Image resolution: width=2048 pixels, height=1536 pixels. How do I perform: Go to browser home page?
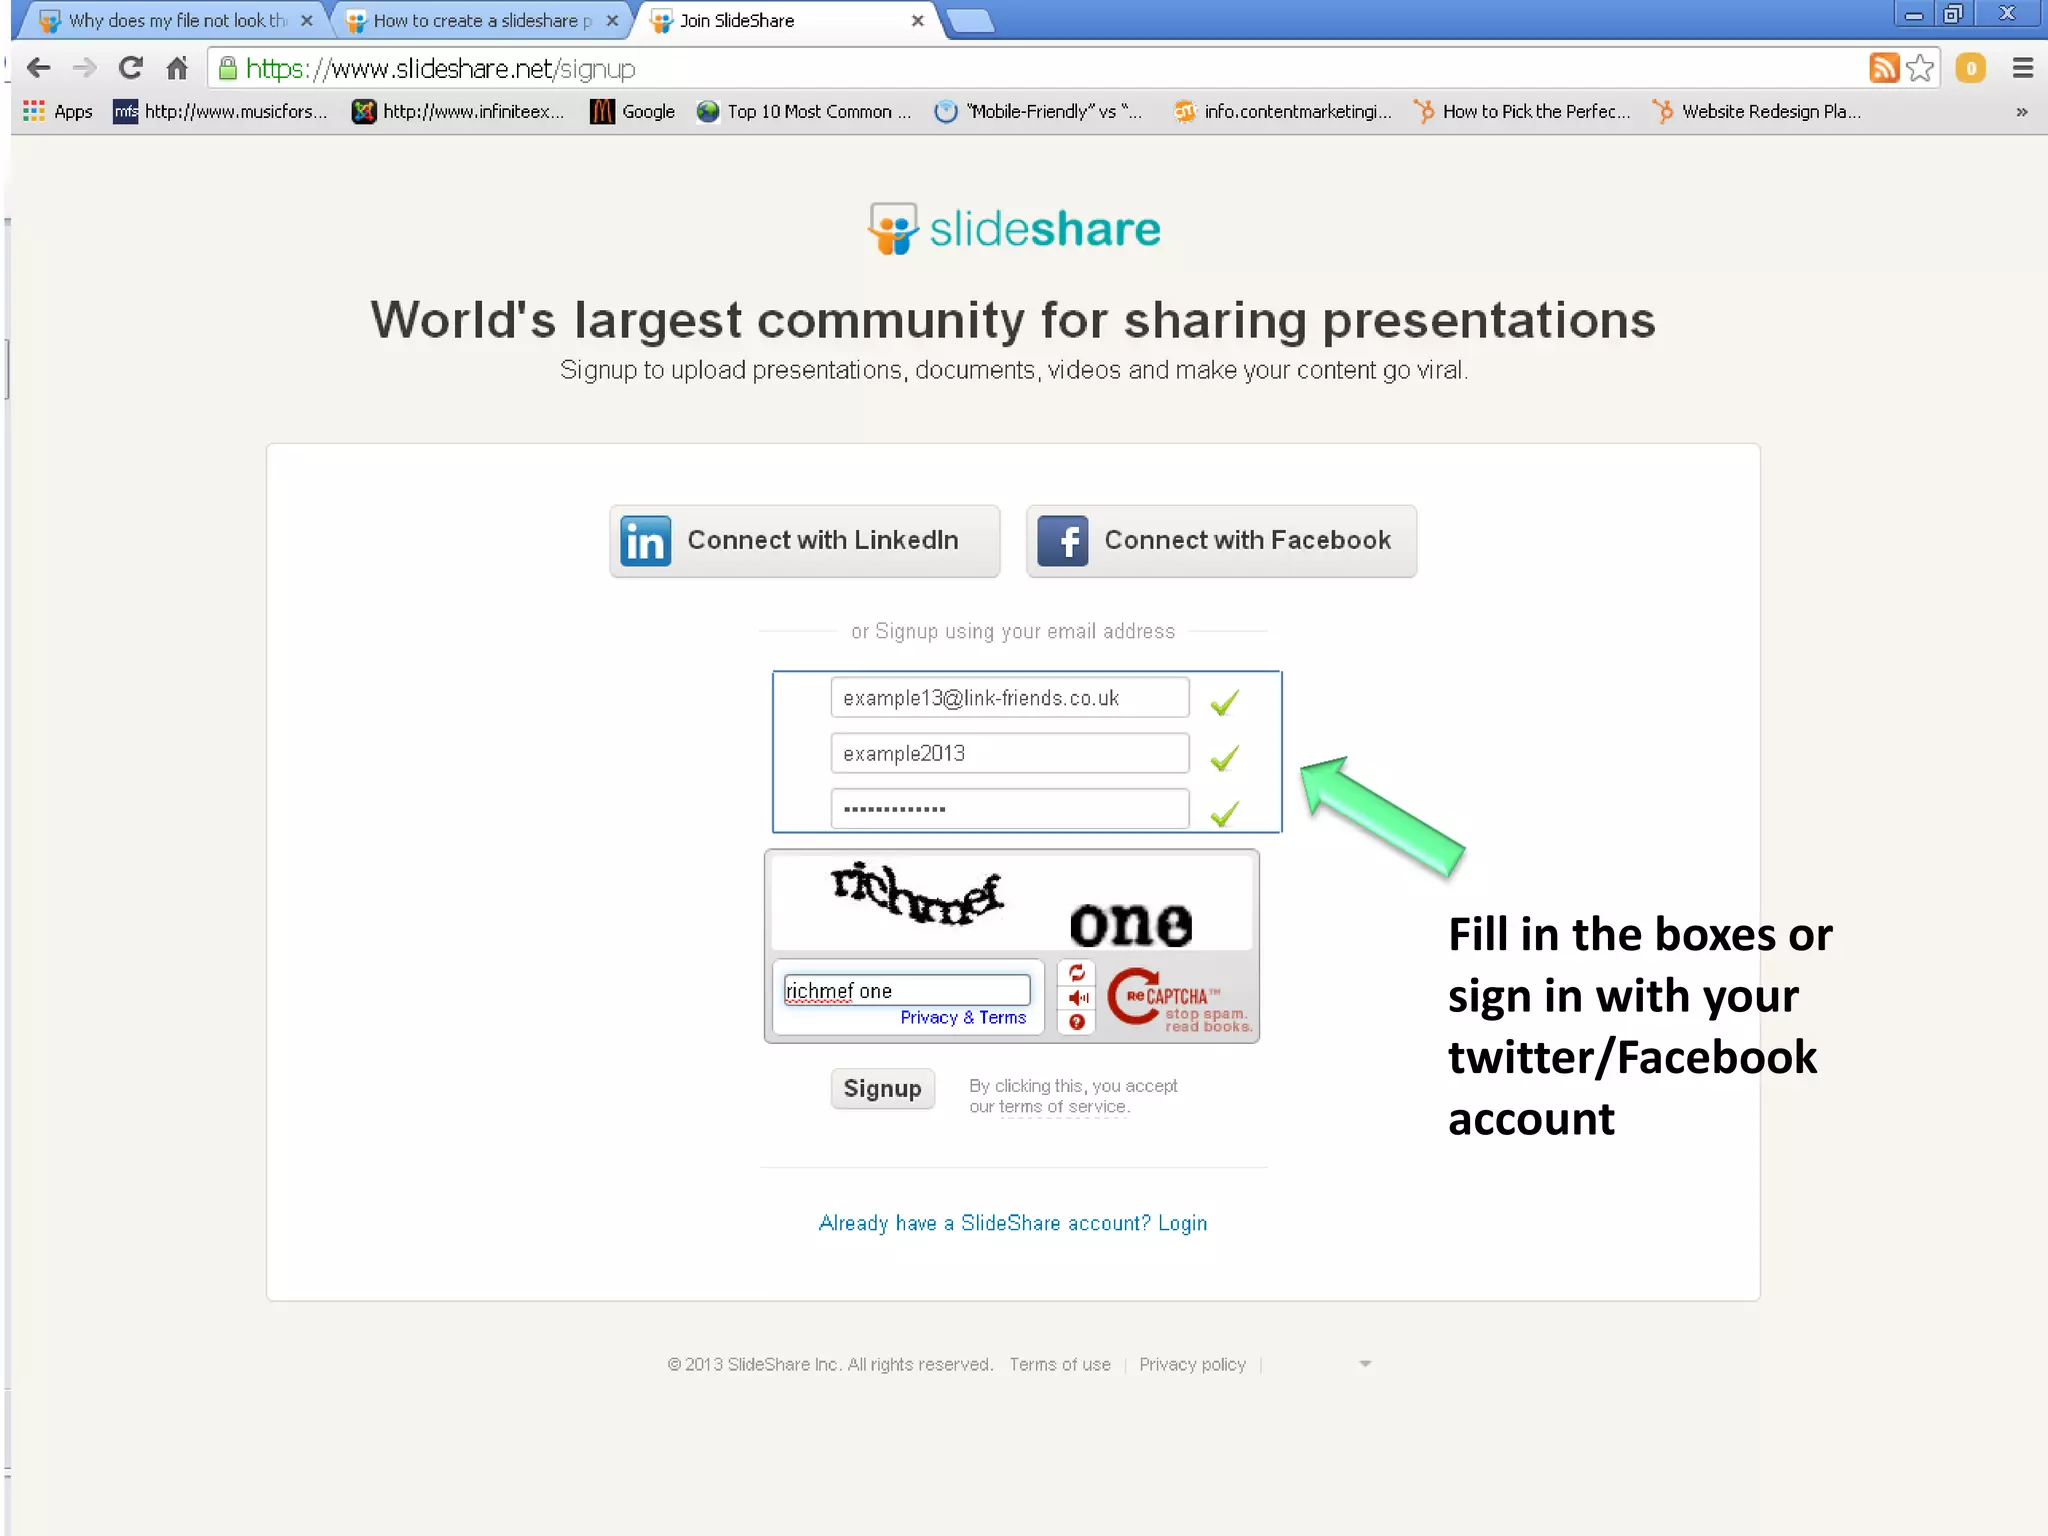pyautogui.click(x=177, y=68)
